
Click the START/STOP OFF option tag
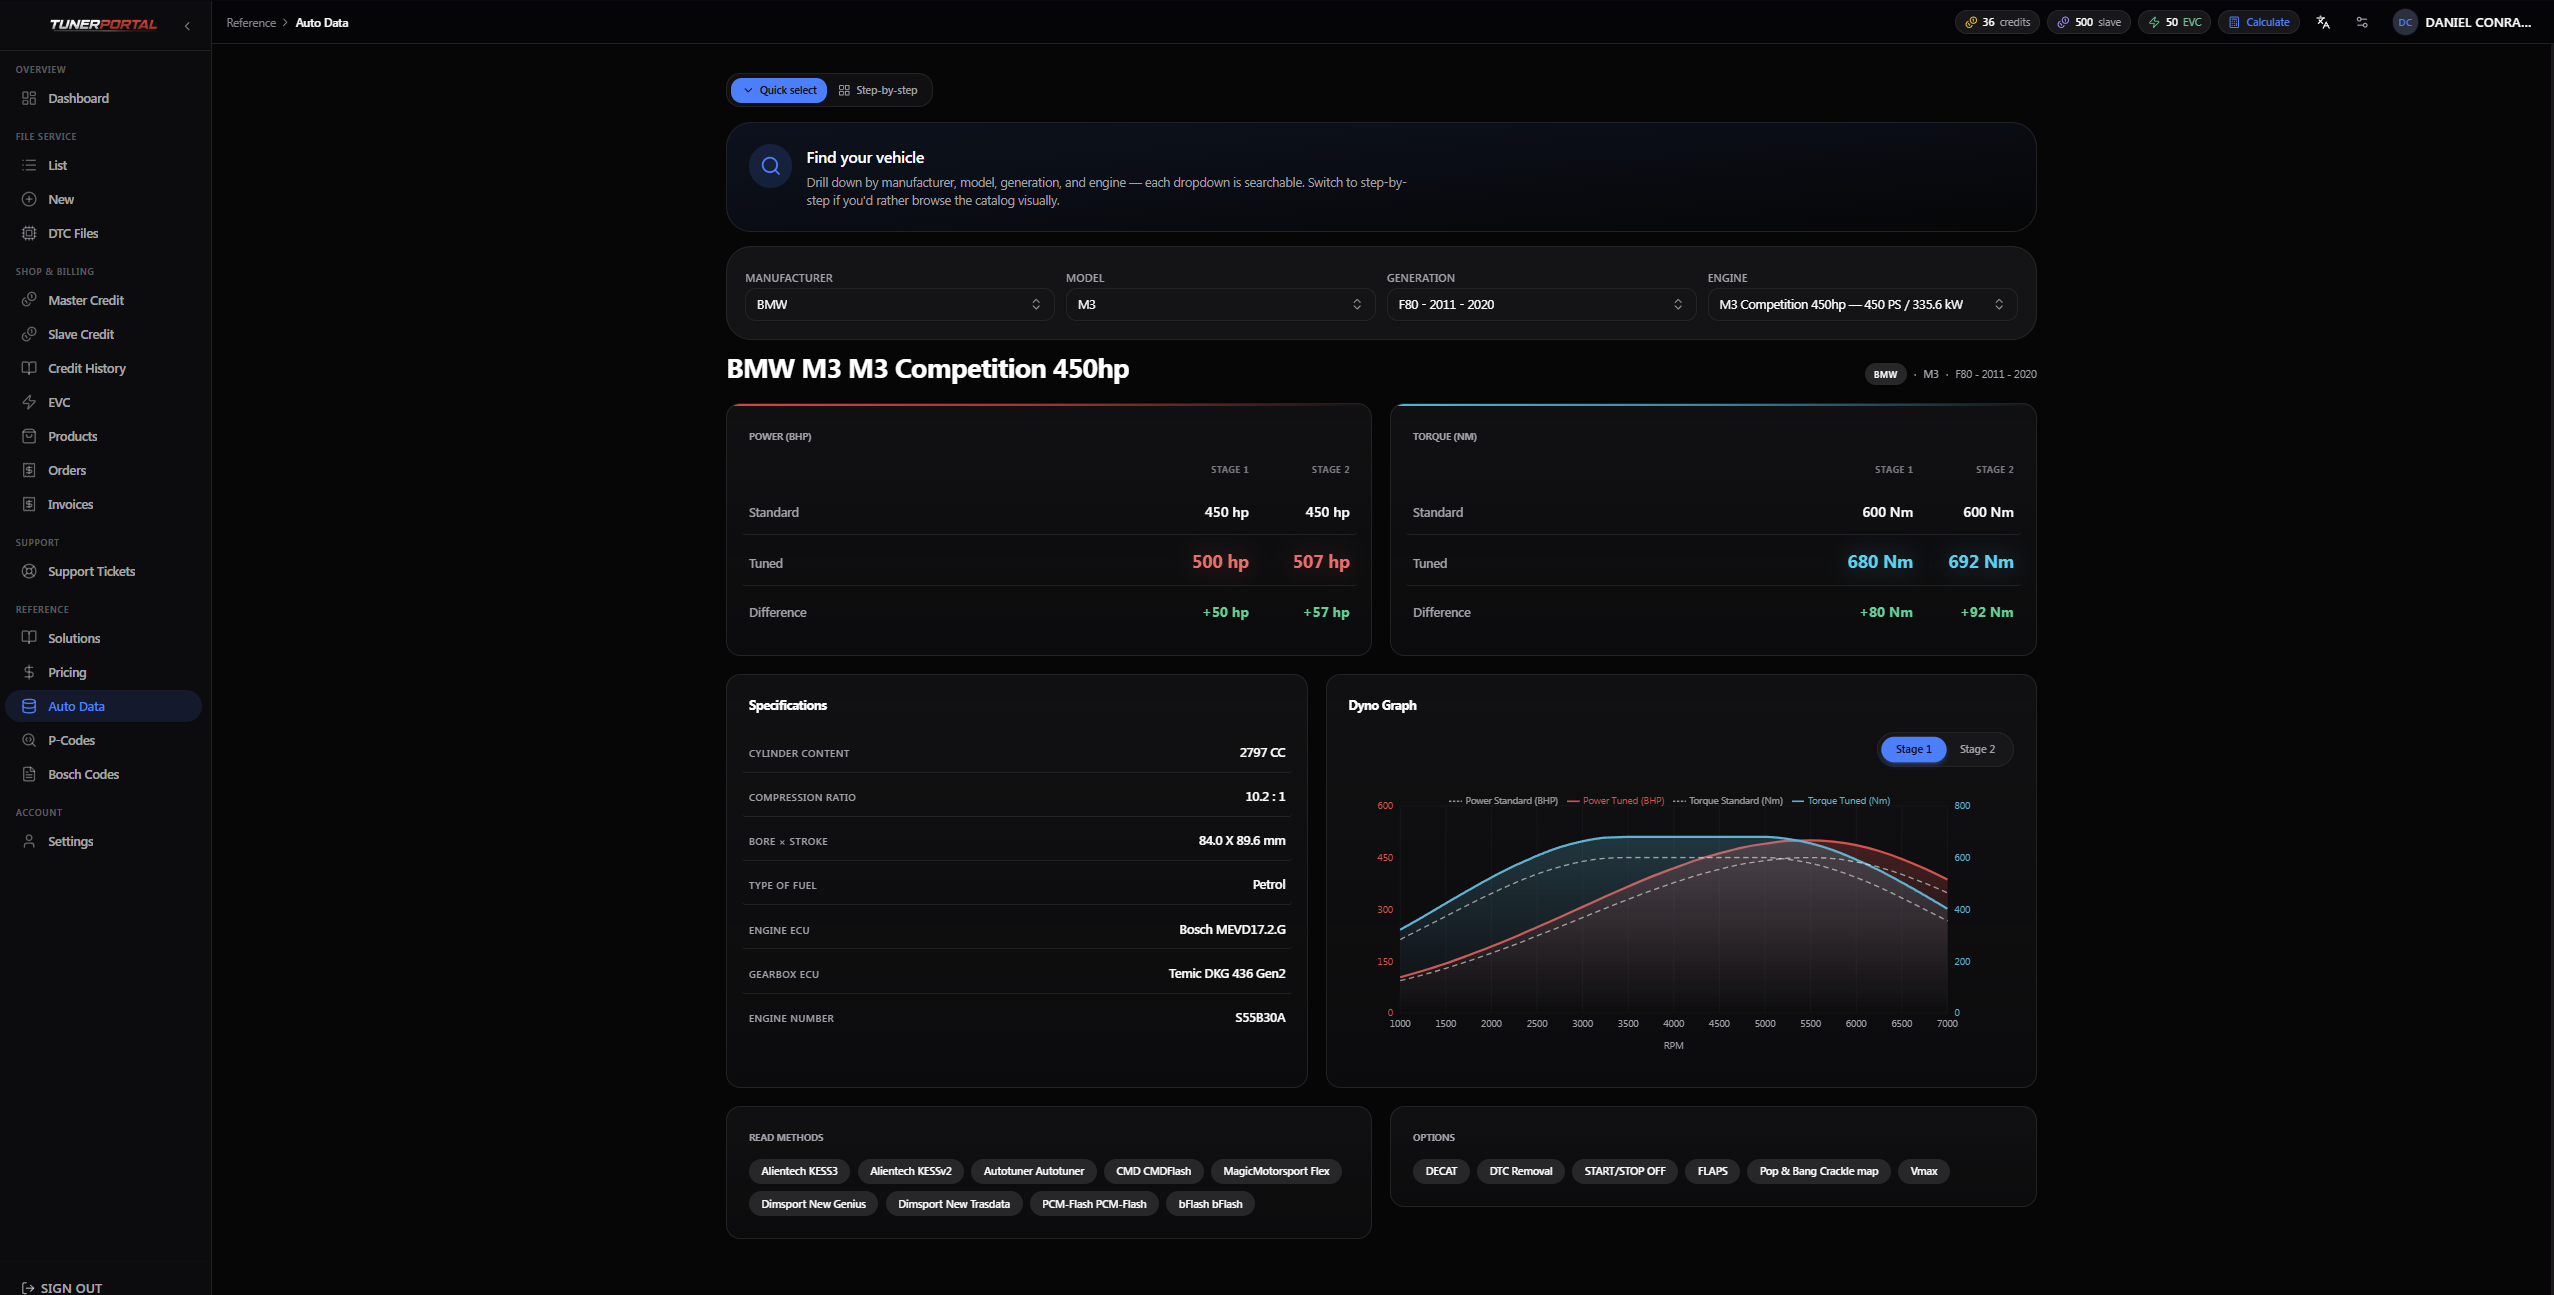tap(1625, 1171)
